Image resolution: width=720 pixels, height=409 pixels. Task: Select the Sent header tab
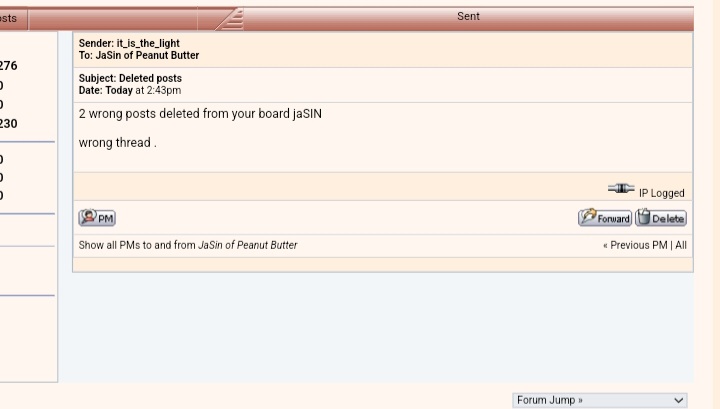point(468,17)
